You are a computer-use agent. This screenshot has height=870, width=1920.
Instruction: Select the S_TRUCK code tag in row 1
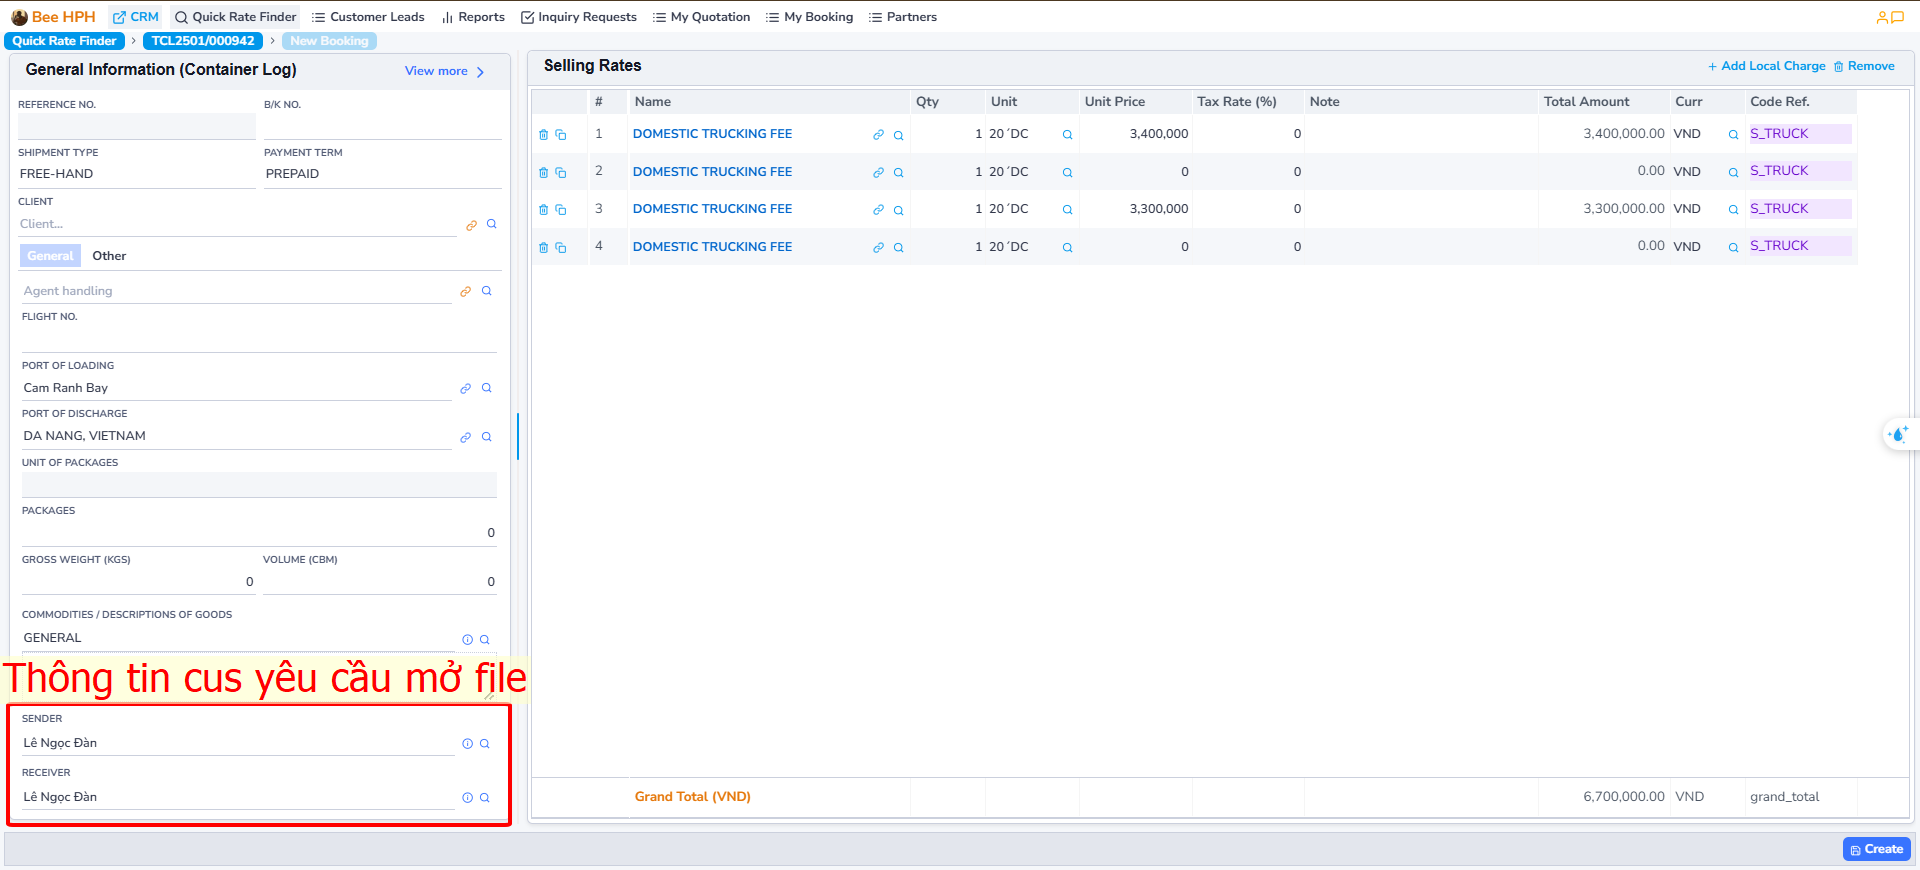[x=1779, y=134]
